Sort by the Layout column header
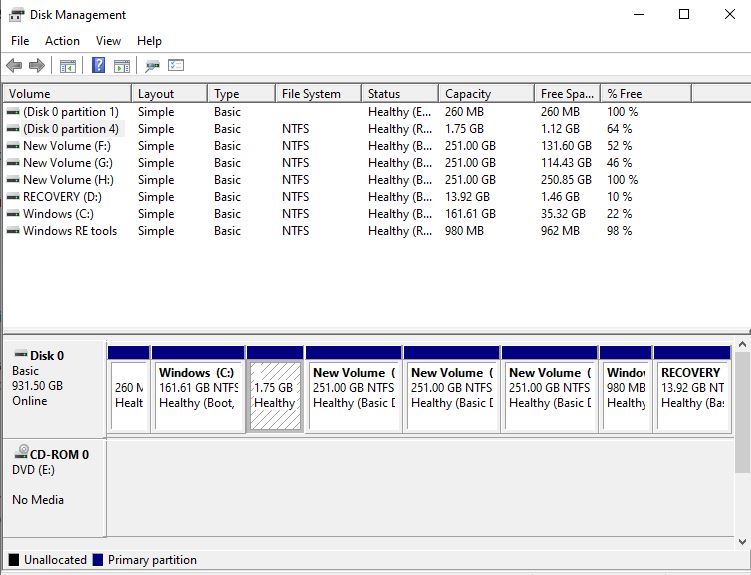 169,93
